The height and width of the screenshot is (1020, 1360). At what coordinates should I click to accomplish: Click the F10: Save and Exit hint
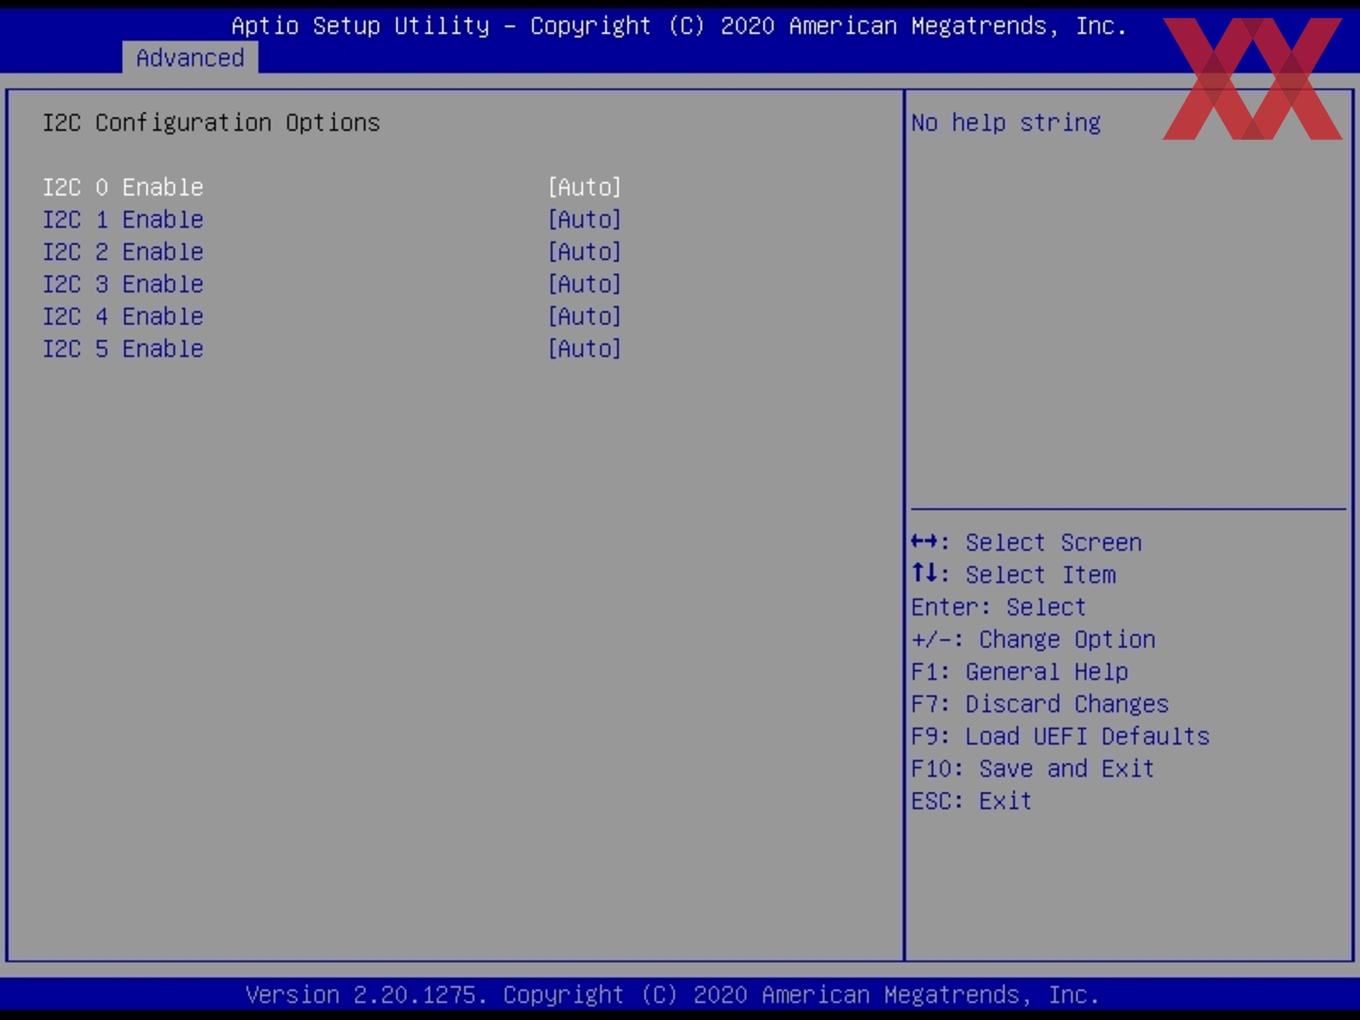1033,768
